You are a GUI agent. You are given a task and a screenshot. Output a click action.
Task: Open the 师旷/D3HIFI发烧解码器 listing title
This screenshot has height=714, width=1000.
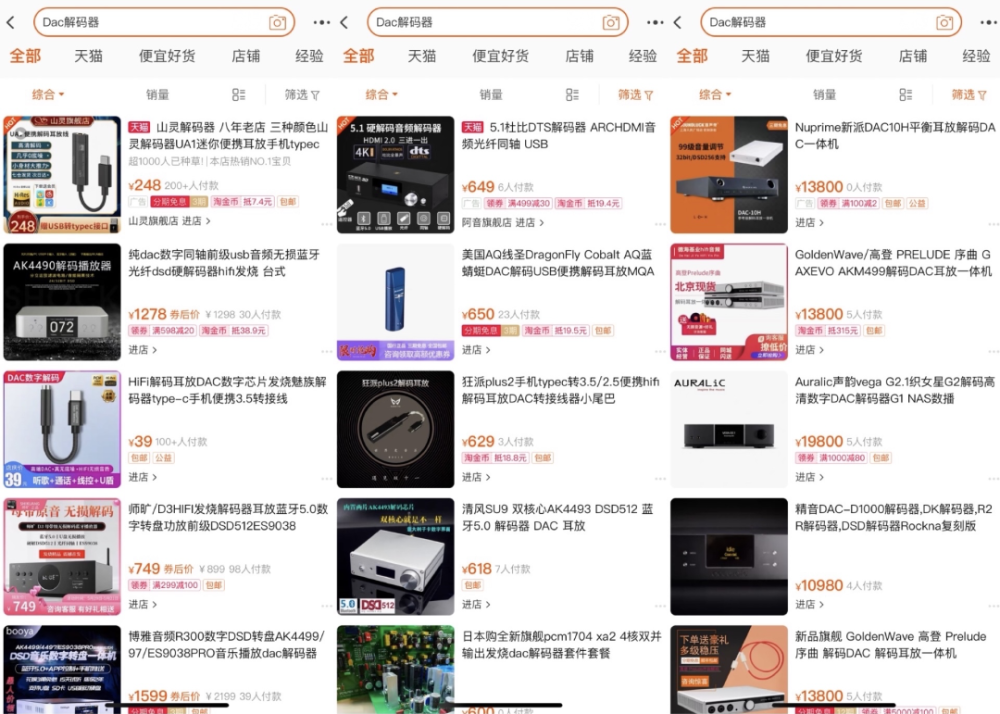(x=228, y=518)
